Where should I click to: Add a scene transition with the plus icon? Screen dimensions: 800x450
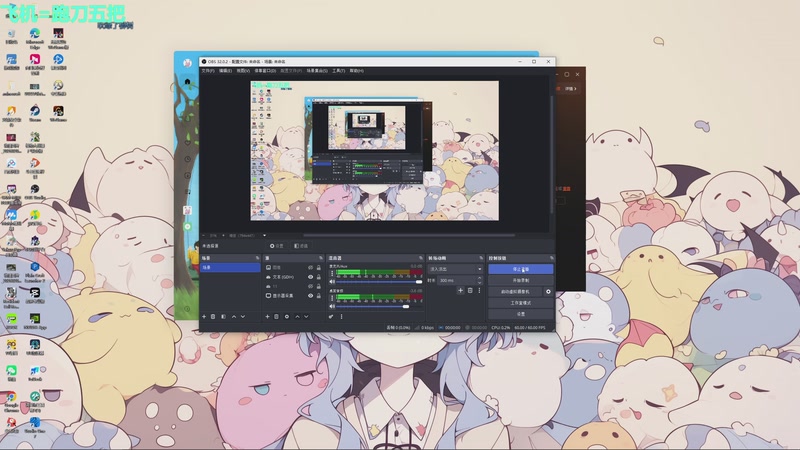460,290
